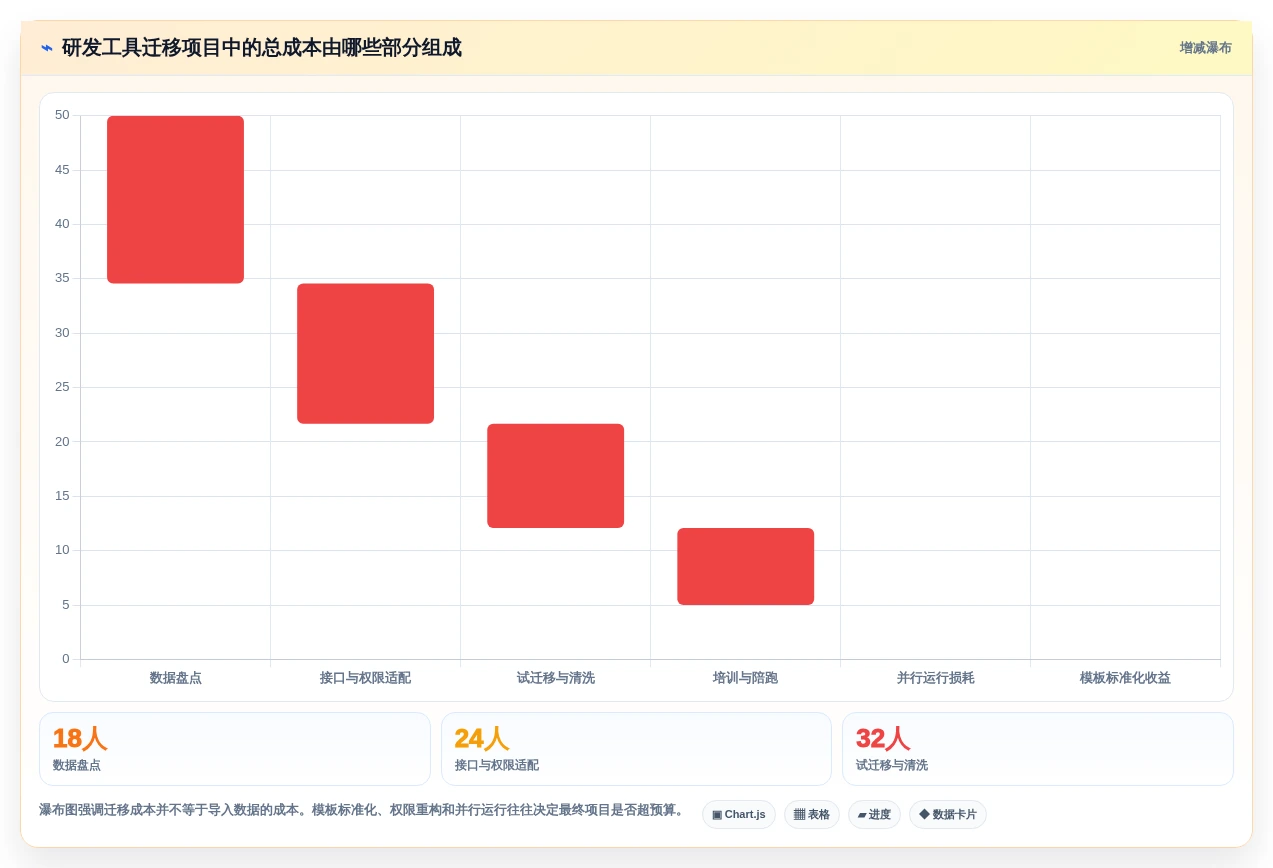This screenshot has width=1273, height=868.
Task: Click the footnote starting with 瀑布图强调迁移成本
Action: (364, 810)
